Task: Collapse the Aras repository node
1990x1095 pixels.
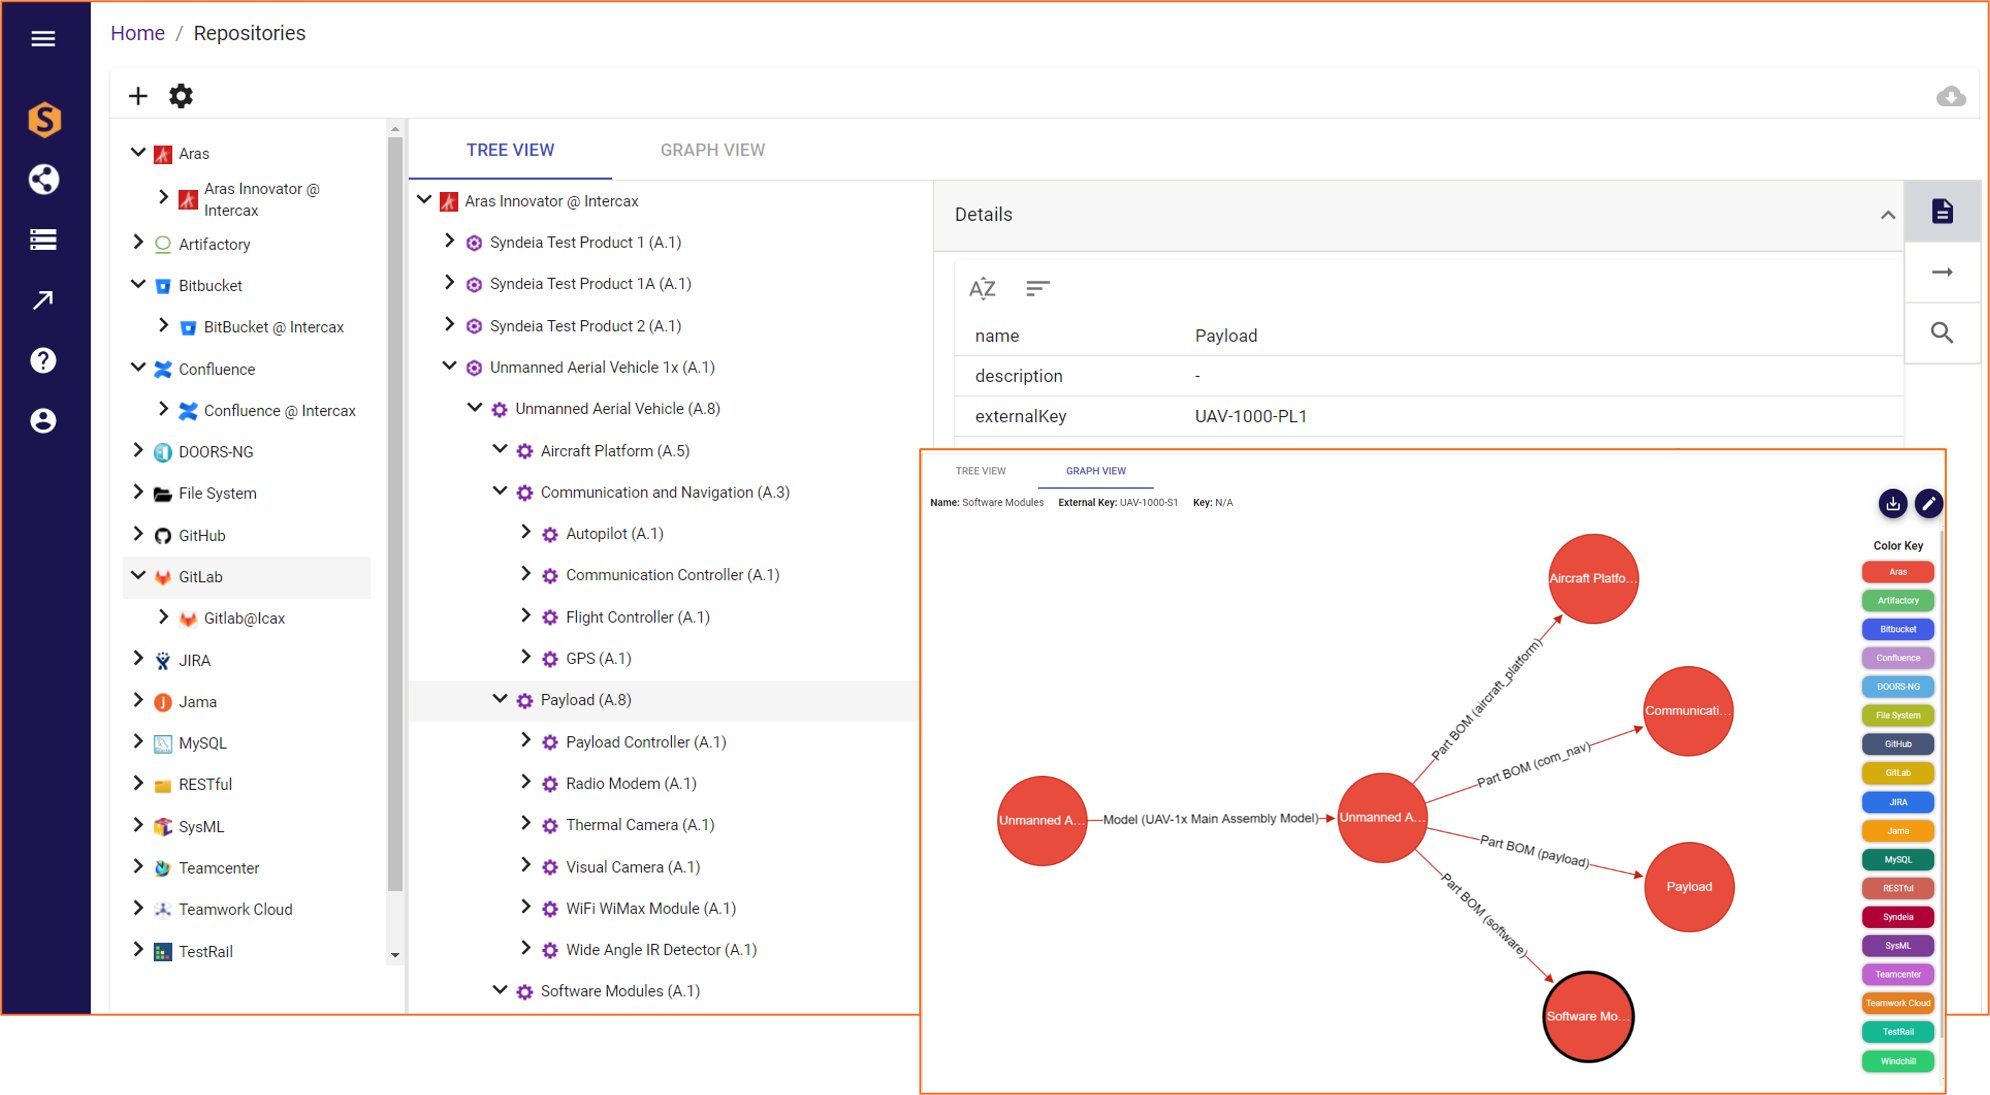Action: pyautogui.click(x=138, y=152)
